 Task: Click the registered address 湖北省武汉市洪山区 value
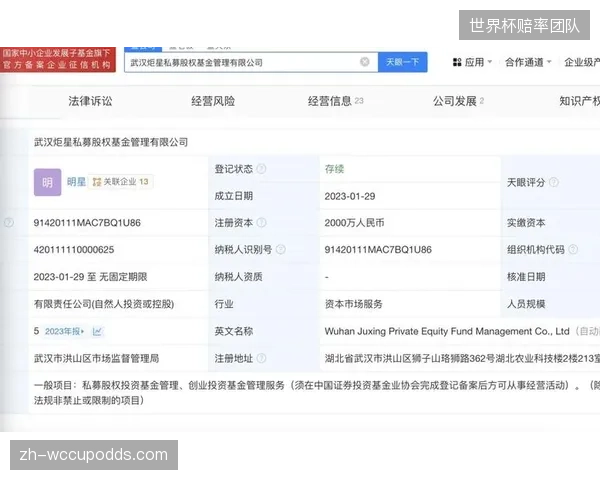click(x=462, y=358)
